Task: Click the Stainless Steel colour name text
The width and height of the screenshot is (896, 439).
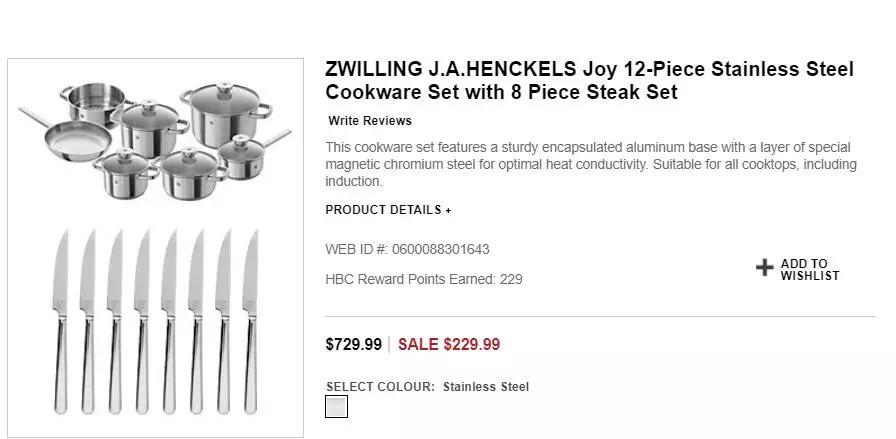Action: tap(486, 387)
